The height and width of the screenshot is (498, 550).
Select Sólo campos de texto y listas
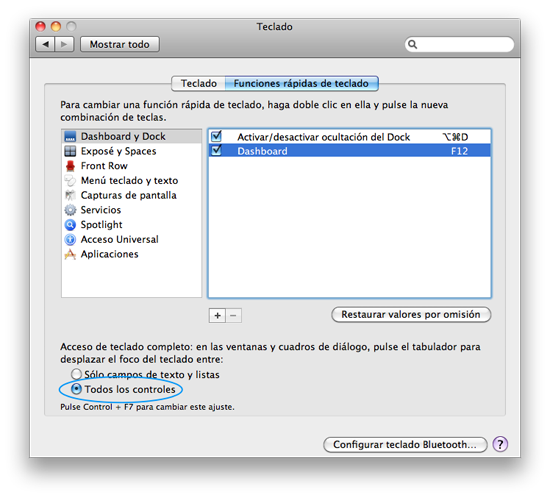point(76,374)
